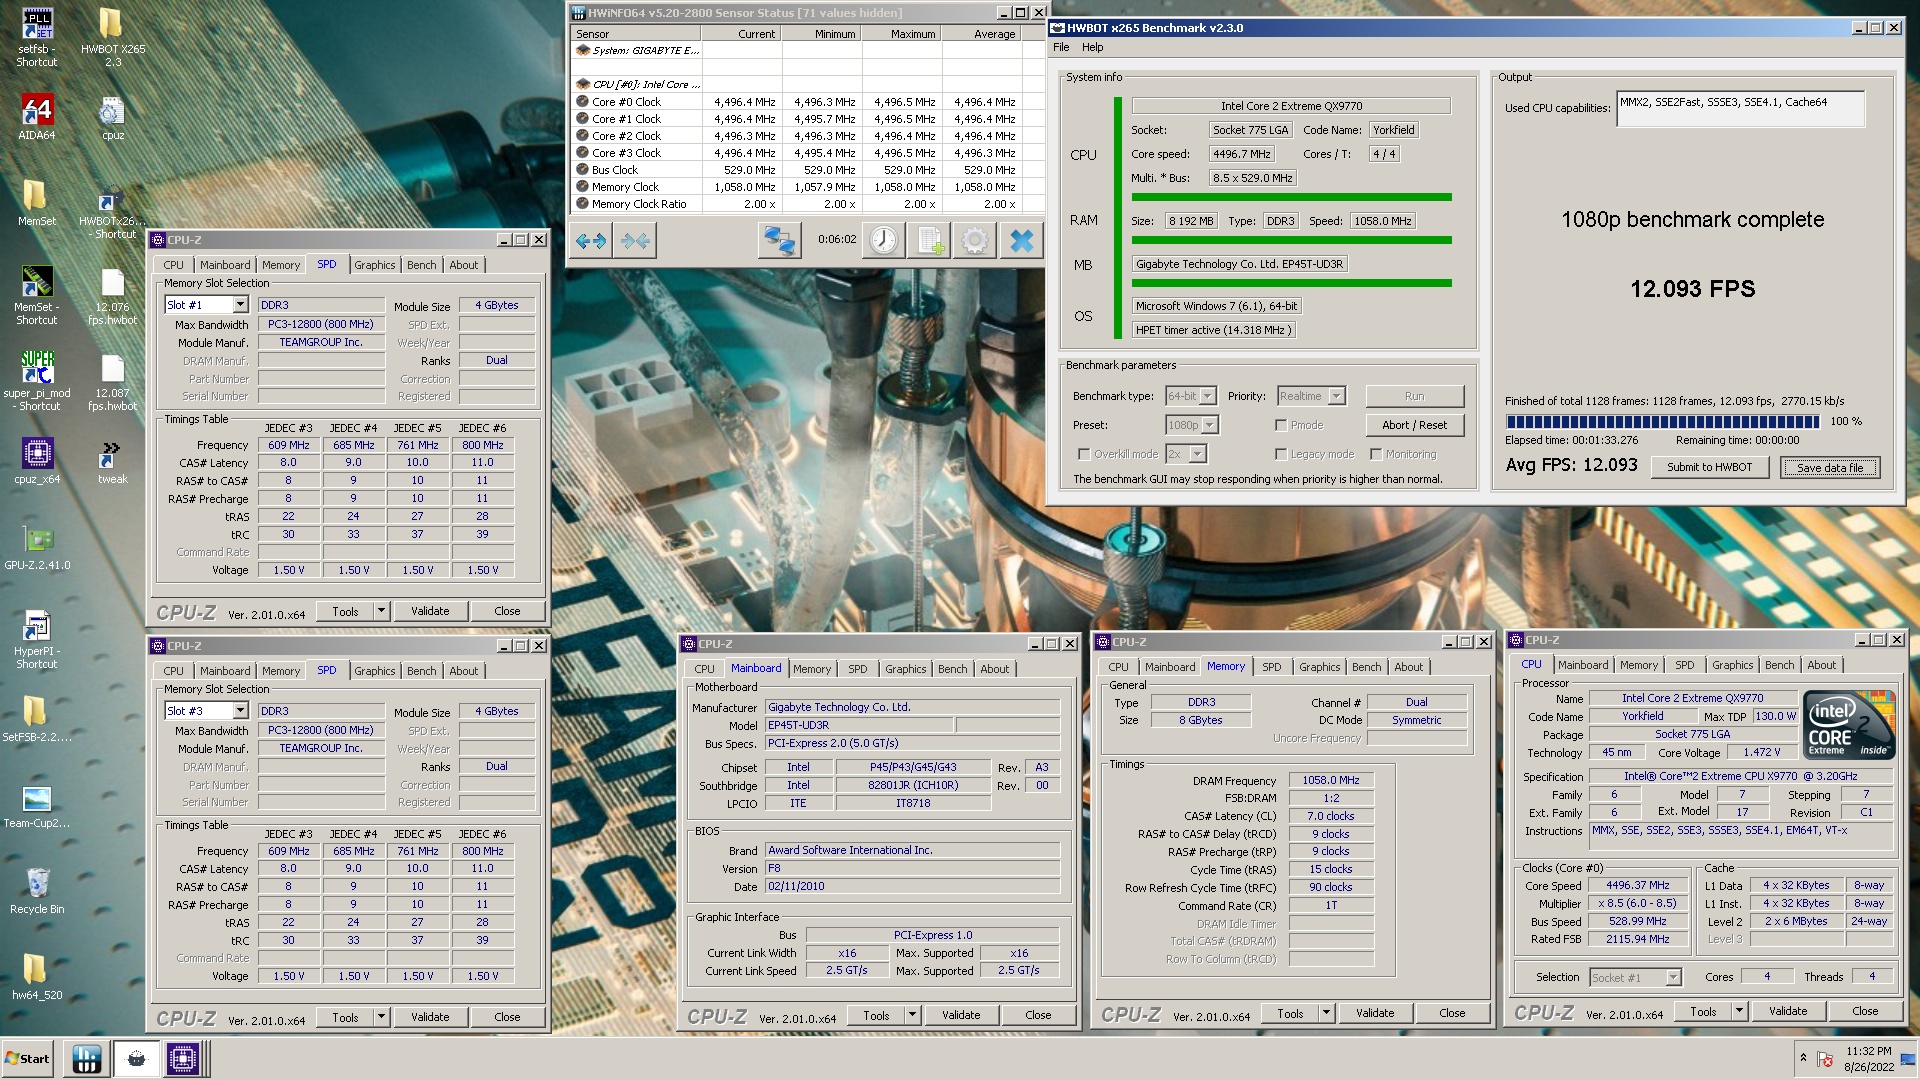
Task: Open the MemSet folder on desktop
Action: [x=37, y=203]
